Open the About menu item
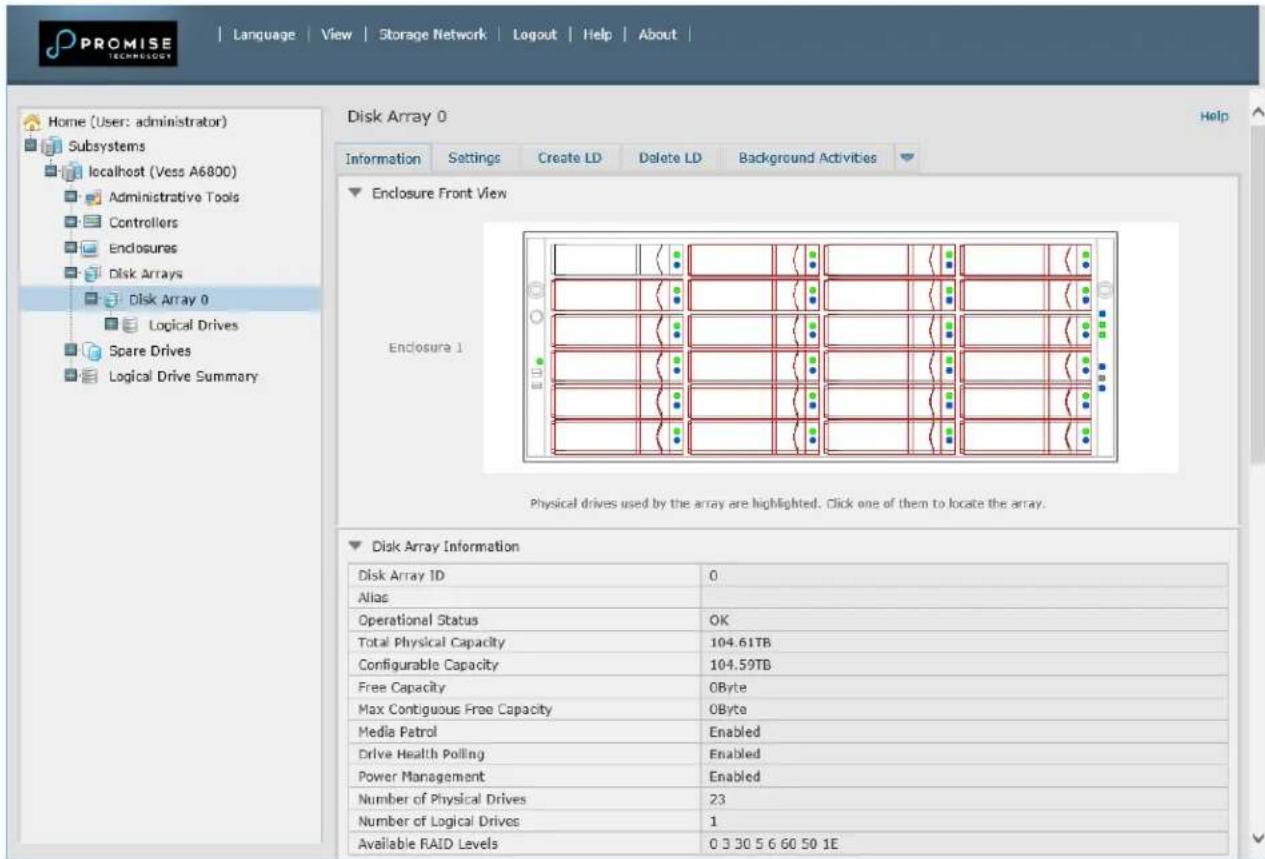This screenshot has width=1265, height=859. (658, 35)
